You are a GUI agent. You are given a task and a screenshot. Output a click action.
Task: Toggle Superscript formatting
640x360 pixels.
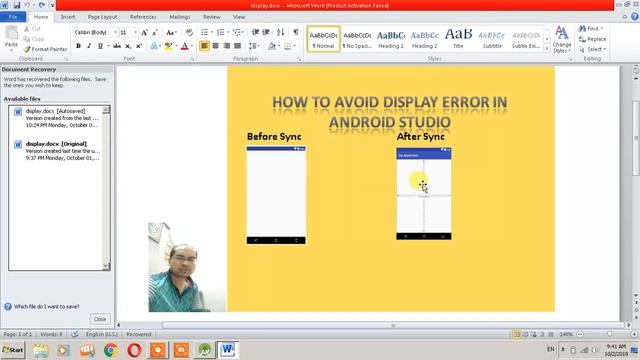(139, 46)
